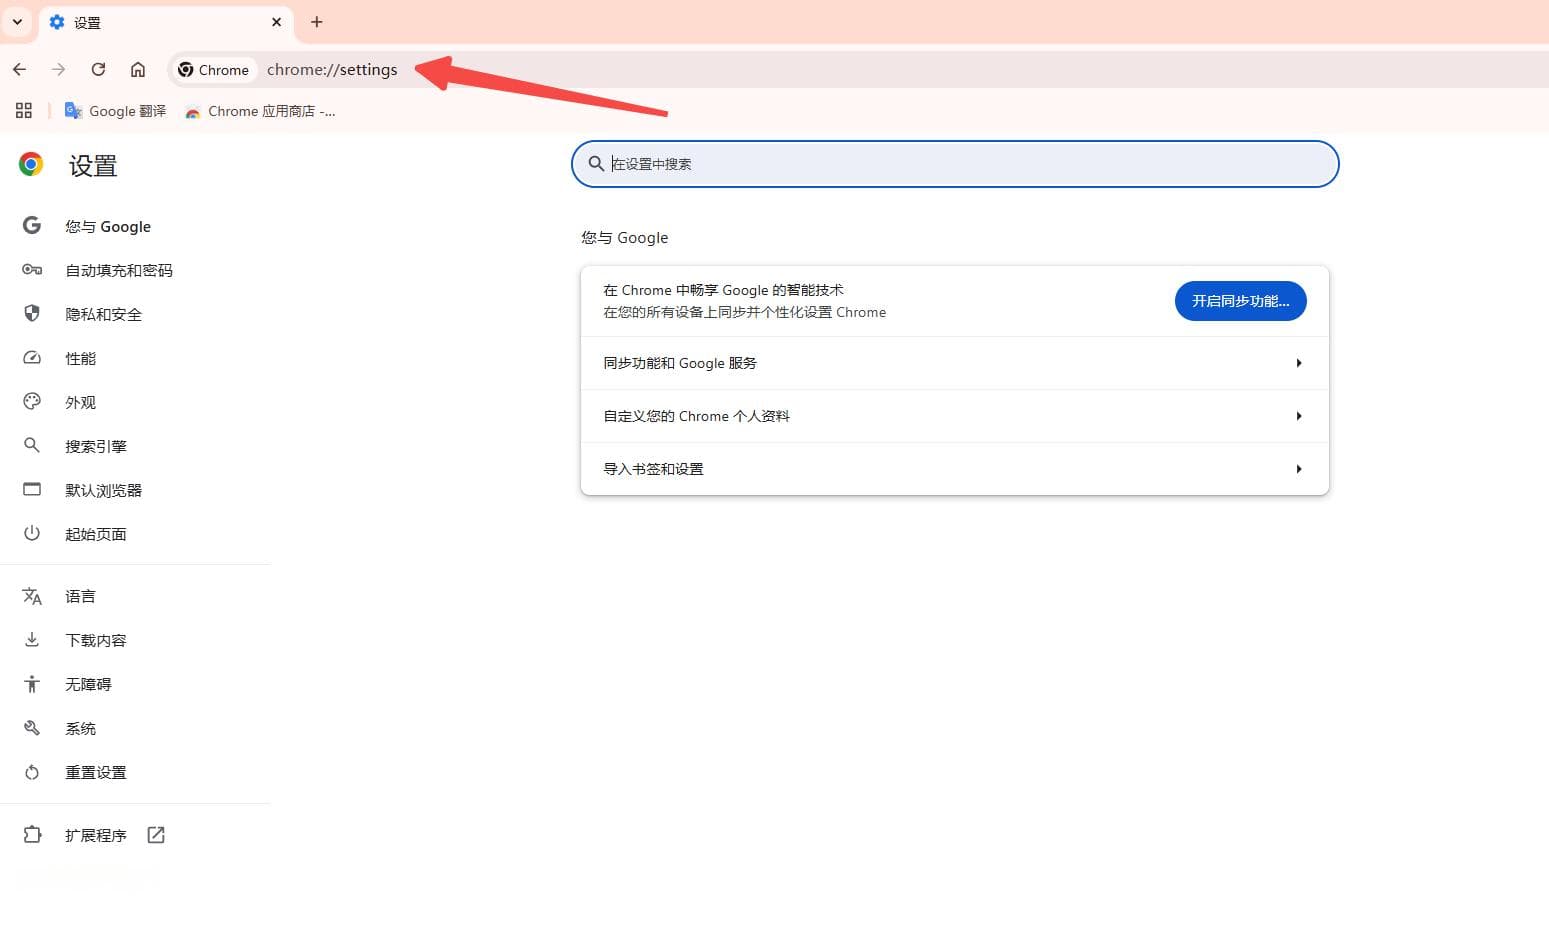Open 默认浏览器 settings
This screenshot has width=1549, height=945.
104,491
